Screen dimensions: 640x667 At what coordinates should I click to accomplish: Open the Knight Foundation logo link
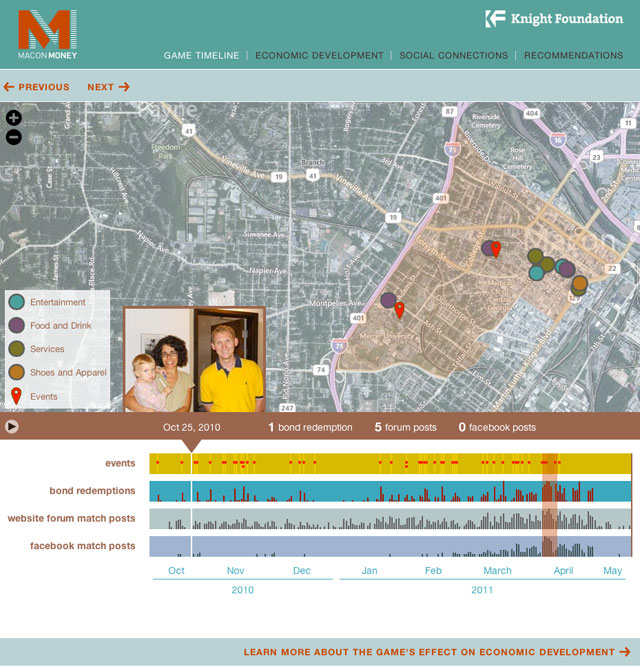(x=554, y=19)
